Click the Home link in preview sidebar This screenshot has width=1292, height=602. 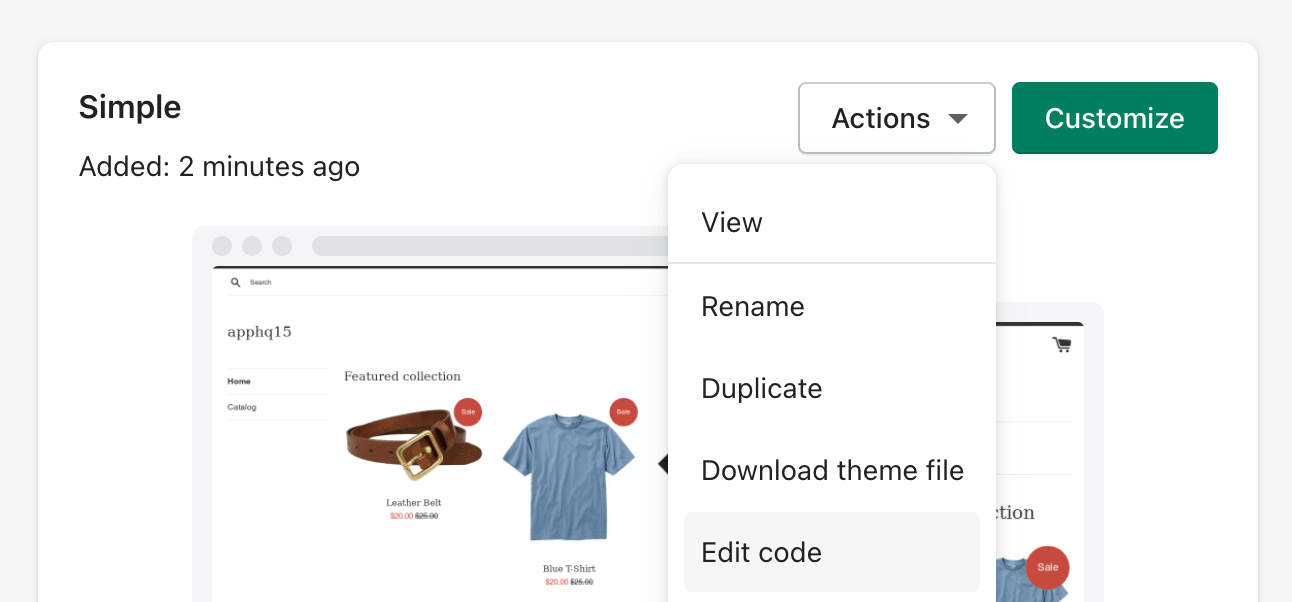coord(239,382)
